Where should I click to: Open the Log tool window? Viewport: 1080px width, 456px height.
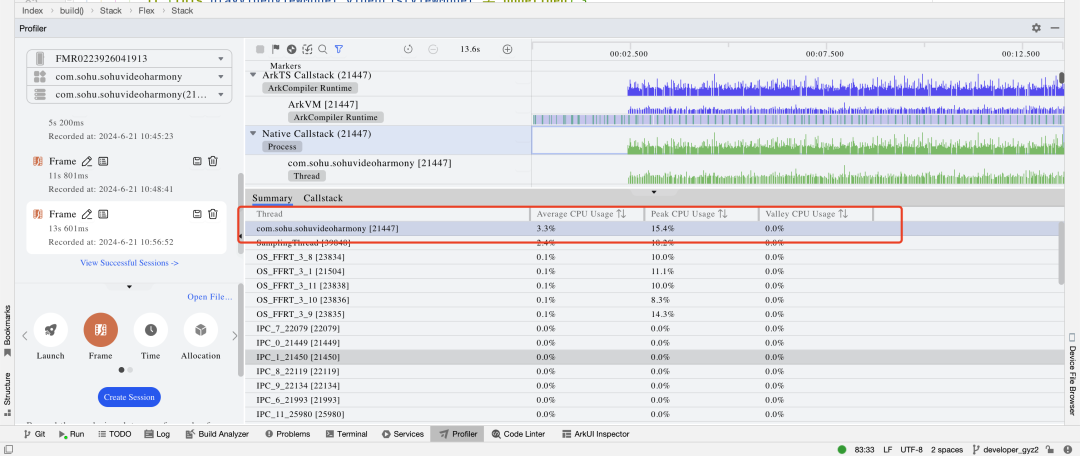point(157,434)
